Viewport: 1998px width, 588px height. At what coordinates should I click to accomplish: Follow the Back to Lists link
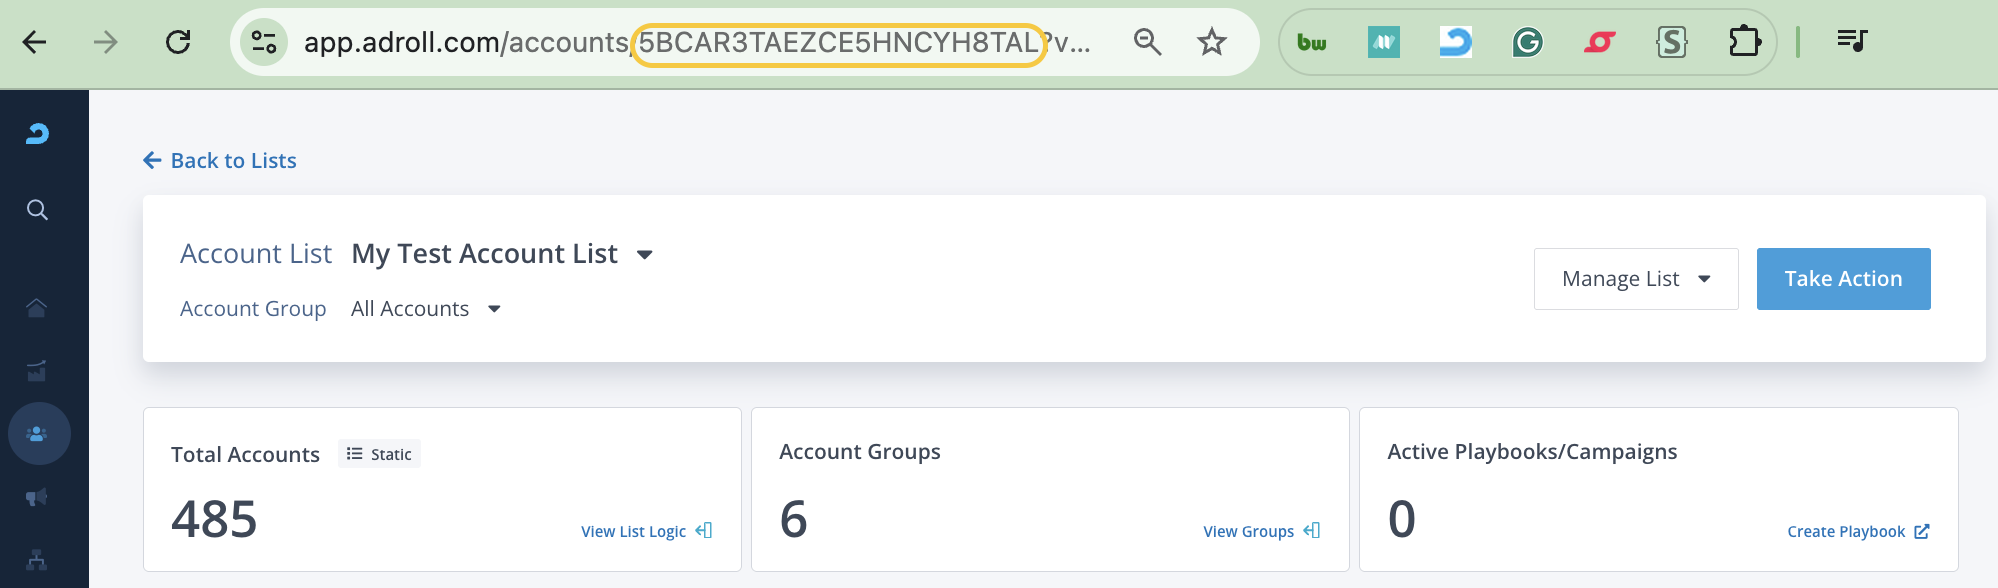pyautogui.click(x=221, y=161)
